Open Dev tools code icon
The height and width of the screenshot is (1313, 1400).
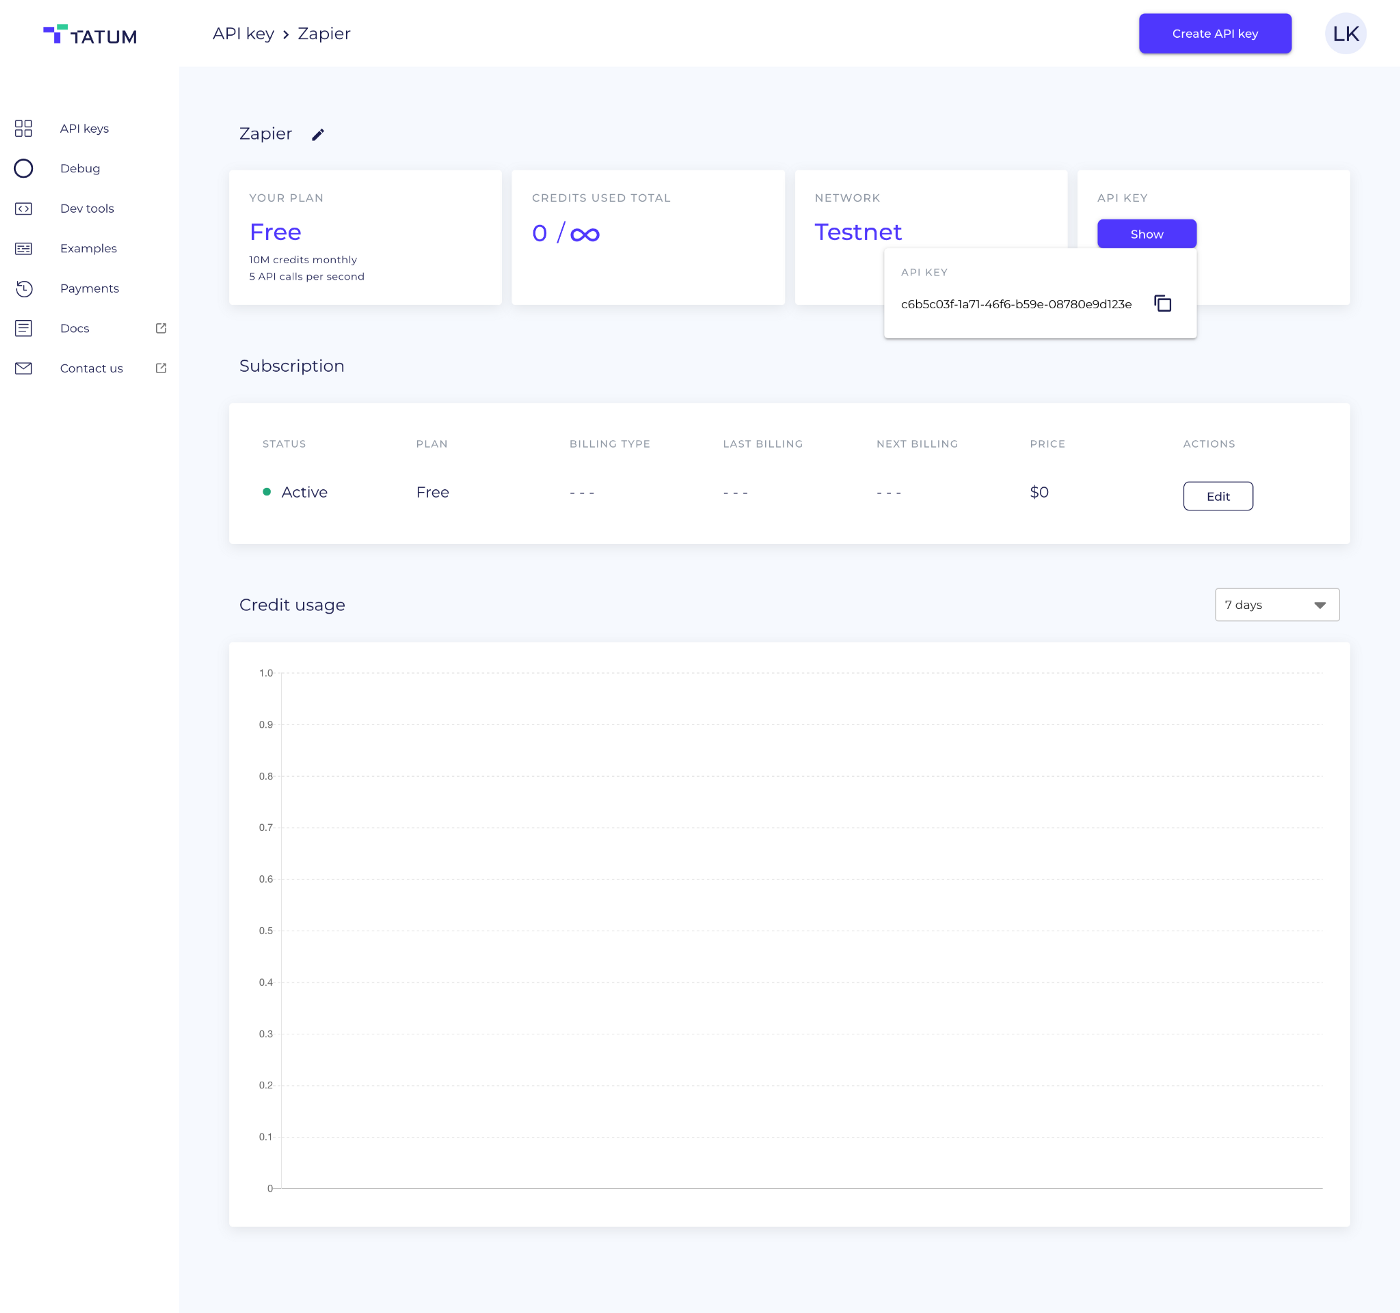coord(24,208)
